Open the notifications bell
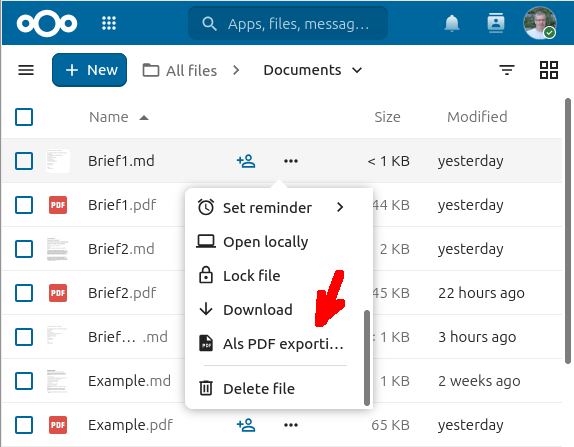This screenshot has height=447, width=574. pos(452,23)
